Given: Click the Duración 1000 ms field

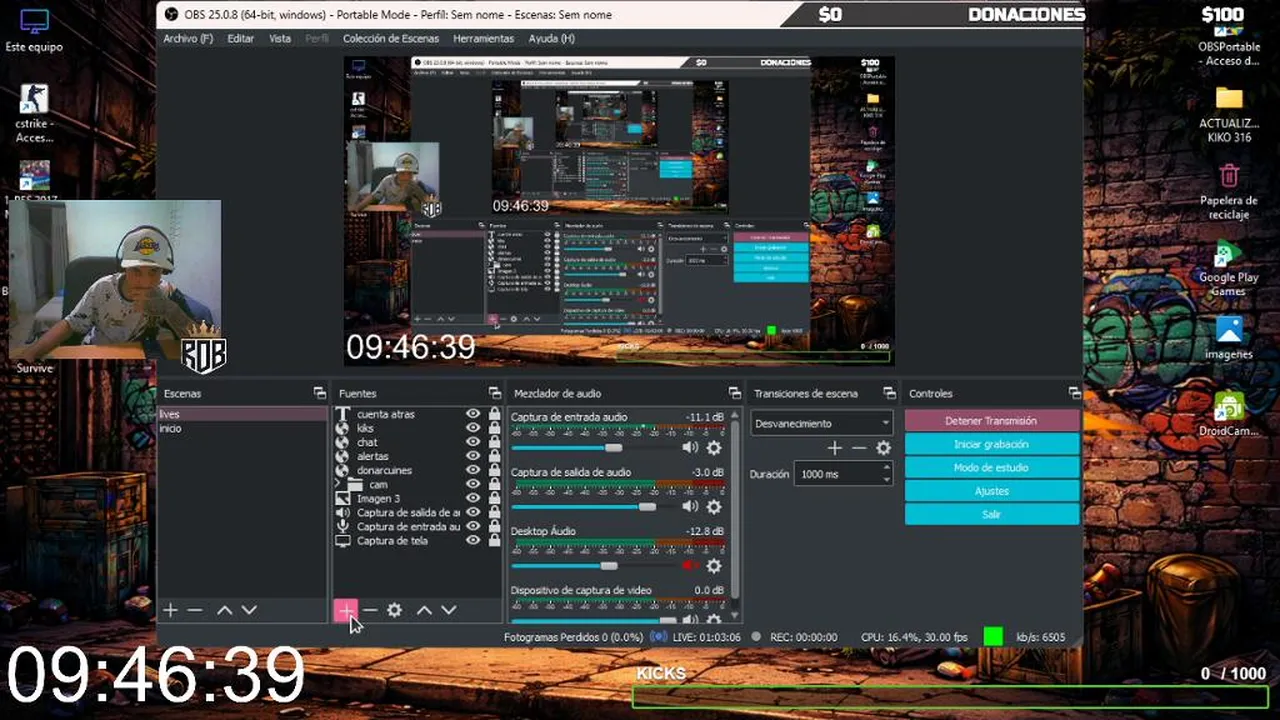Looking at the screenshot, I should [x=843, y=474].
